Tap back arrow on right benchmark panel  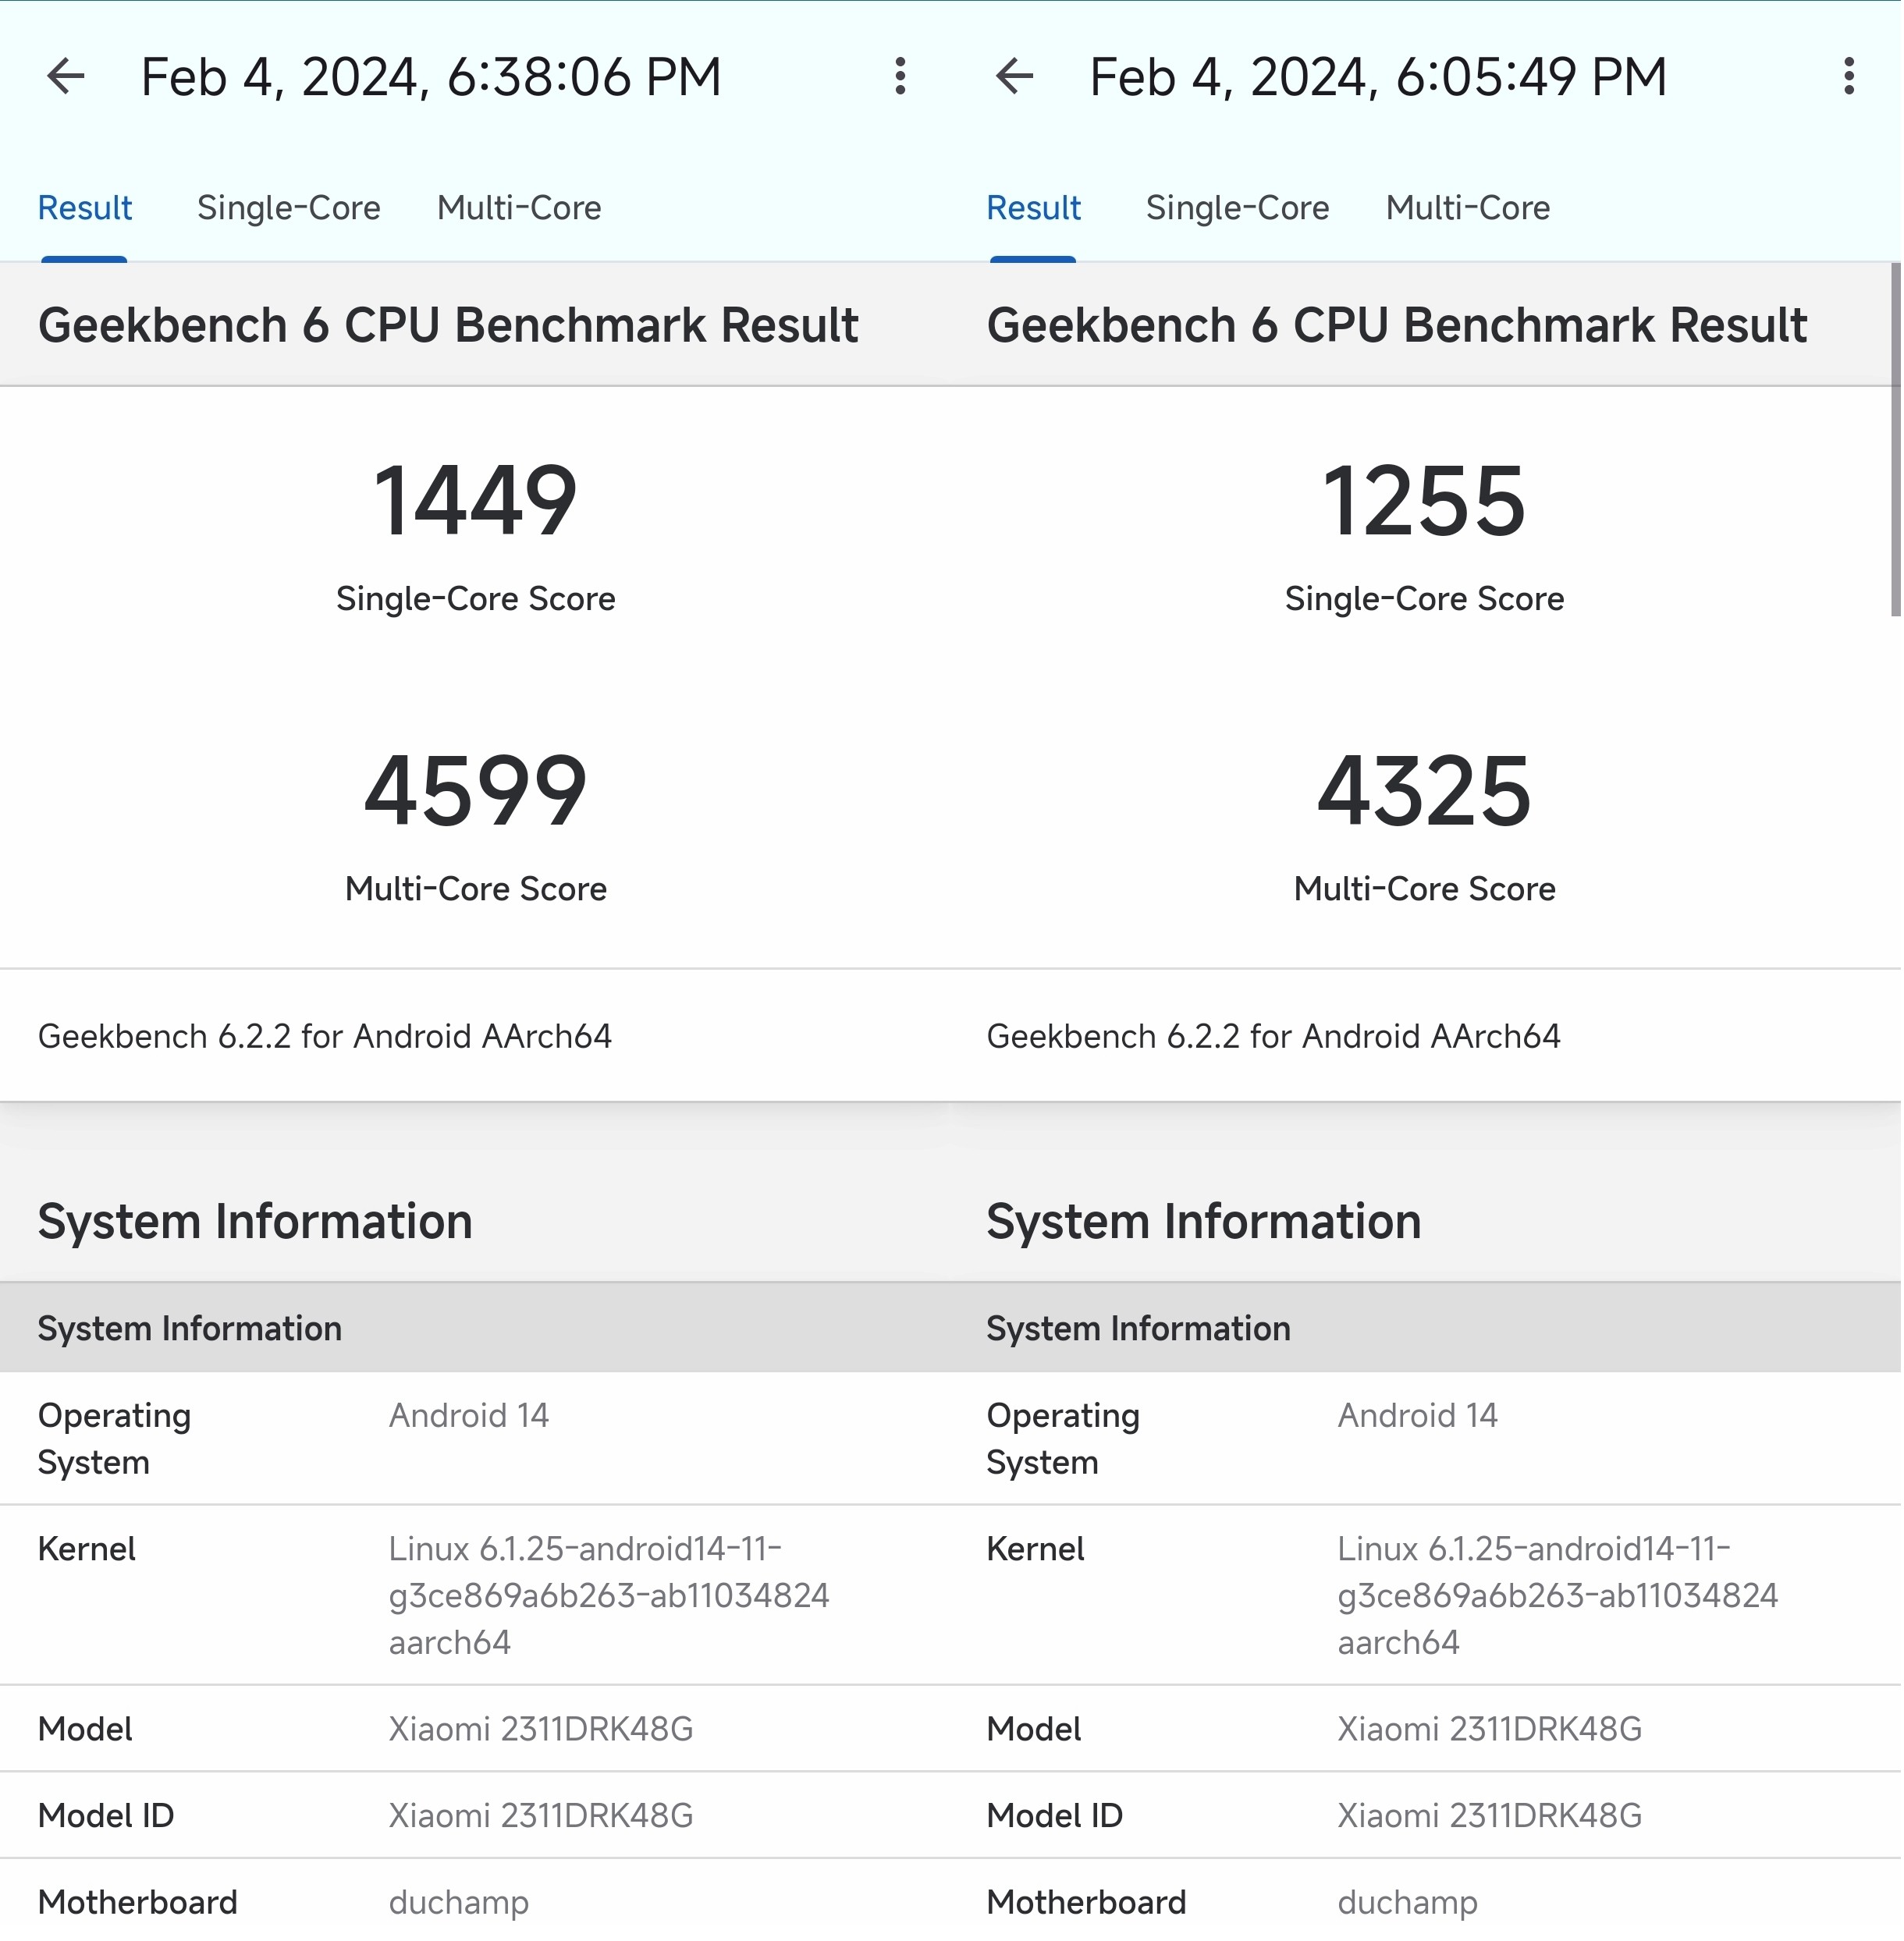coord(1014,76)
